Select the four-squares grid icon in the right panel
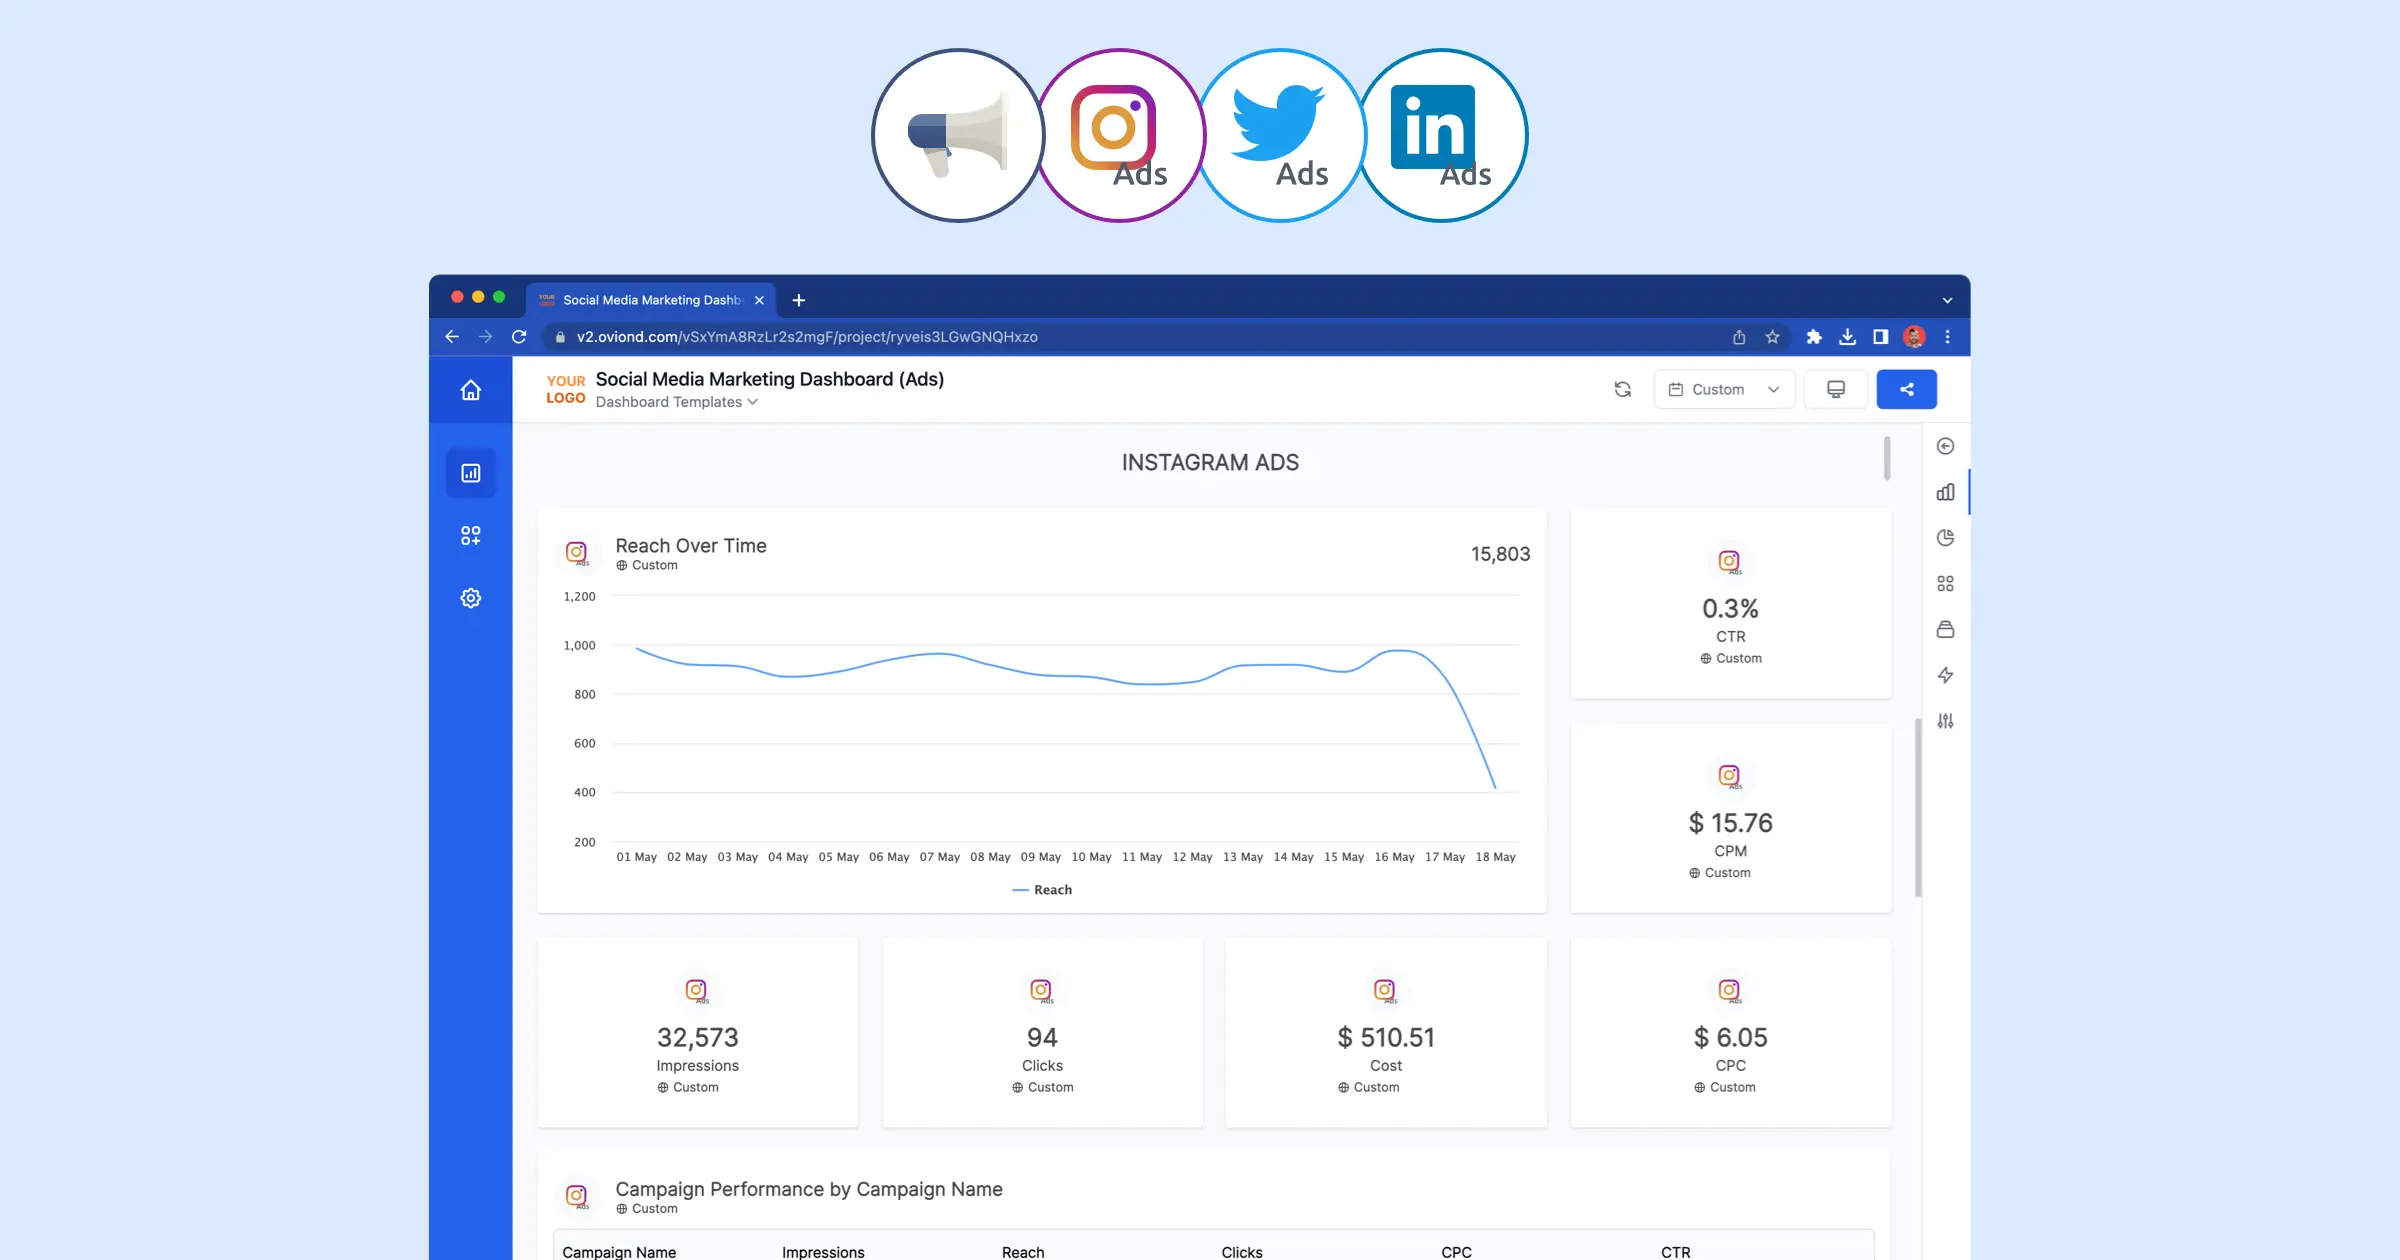Screen dimensions: 2400x1260 (x=1945, y=583)
